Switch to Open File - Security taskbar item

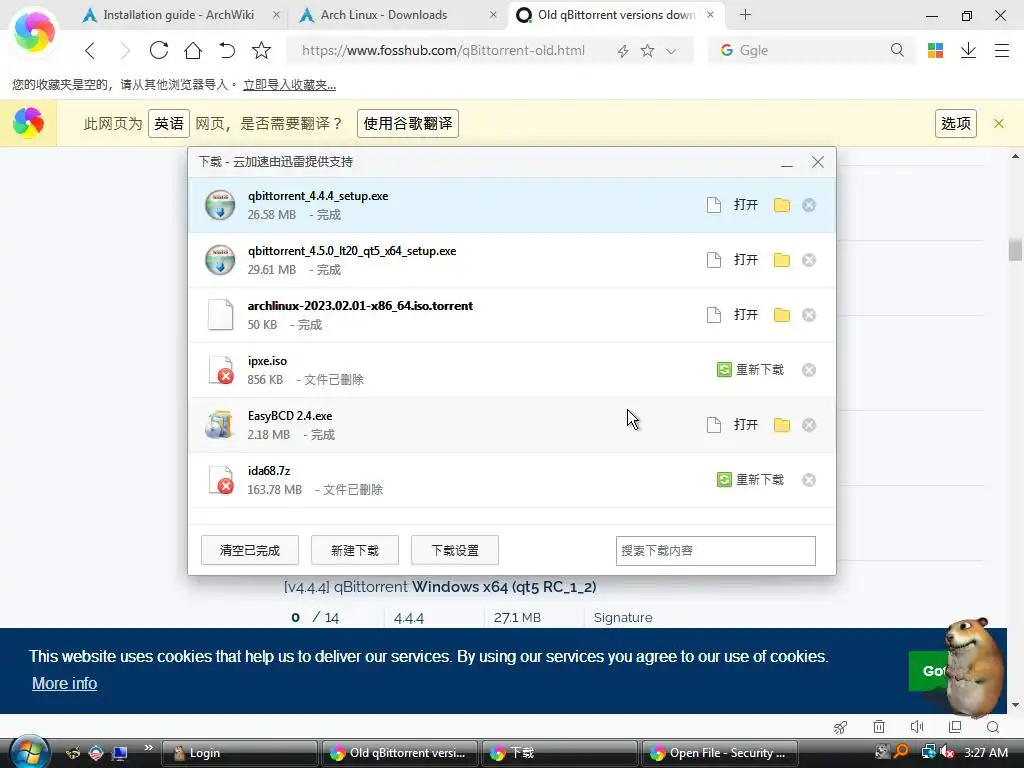[x=721, y=753]
